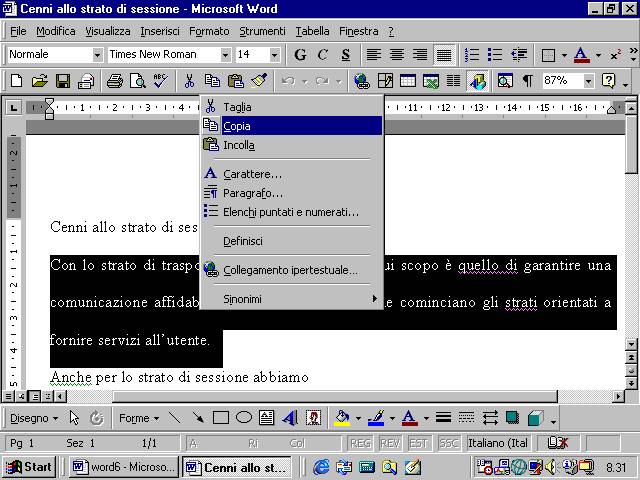Save the document with the floppy icon
Screen dimensions: 640x480
(x=63, y=81)
